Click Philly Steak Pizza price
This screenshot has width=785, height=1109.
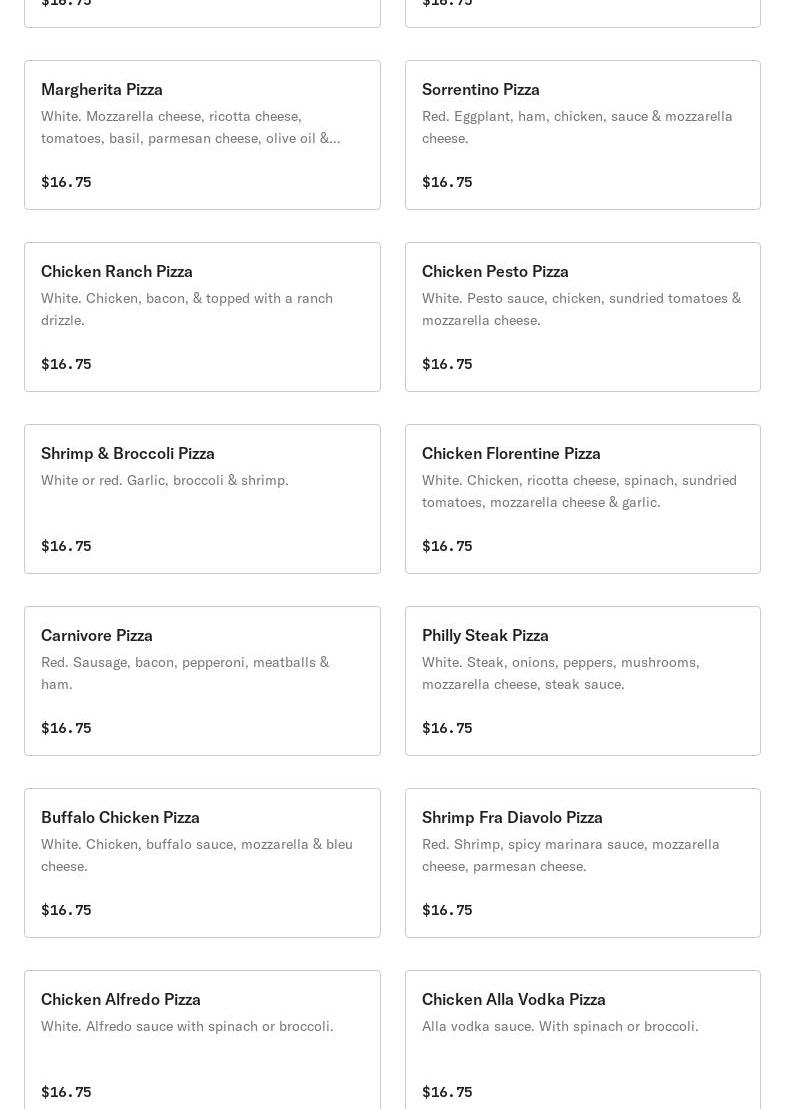[447, 728]
